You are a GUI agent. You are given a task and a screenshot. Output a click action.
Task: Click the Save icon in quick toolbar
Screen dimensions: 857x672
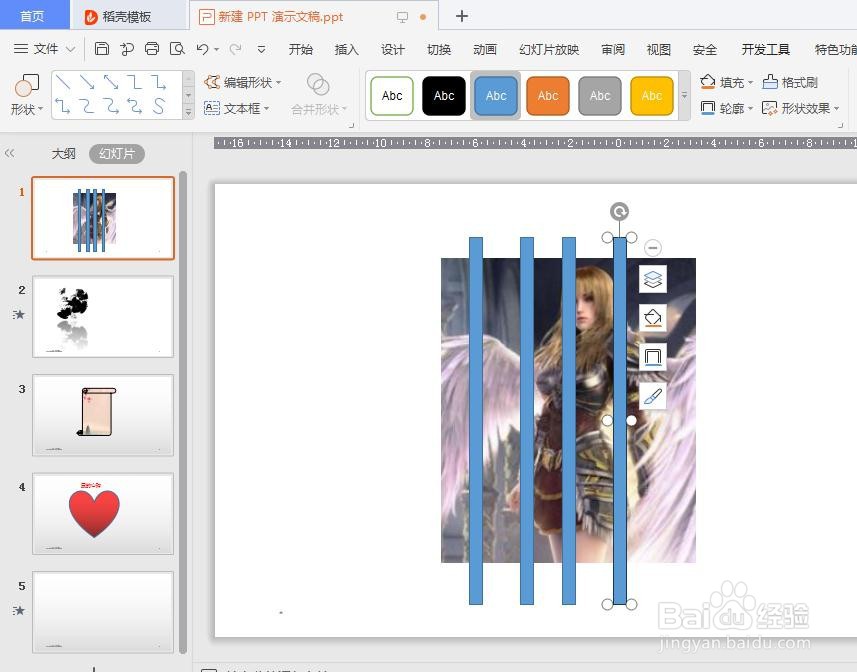(102, 49)
